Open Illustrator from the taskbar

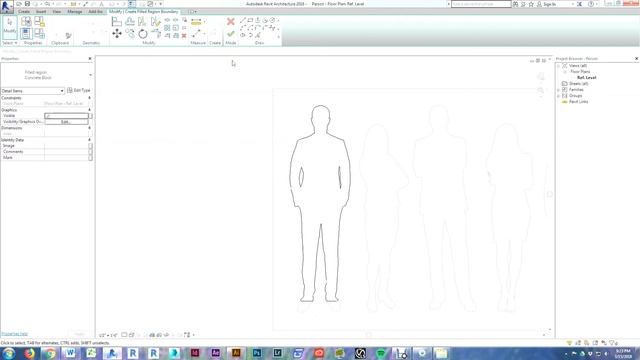pos(236,353)
